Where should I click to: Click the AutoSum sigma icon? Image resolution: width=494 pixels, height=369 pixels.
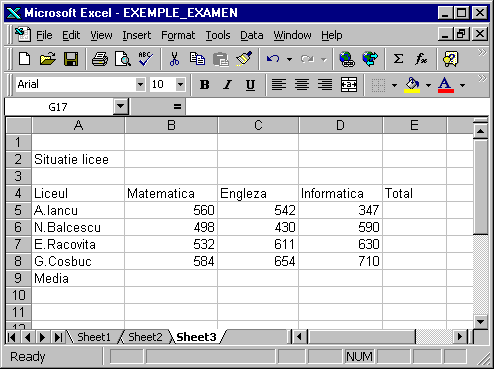pyautogui.click(x=398, y=59)
